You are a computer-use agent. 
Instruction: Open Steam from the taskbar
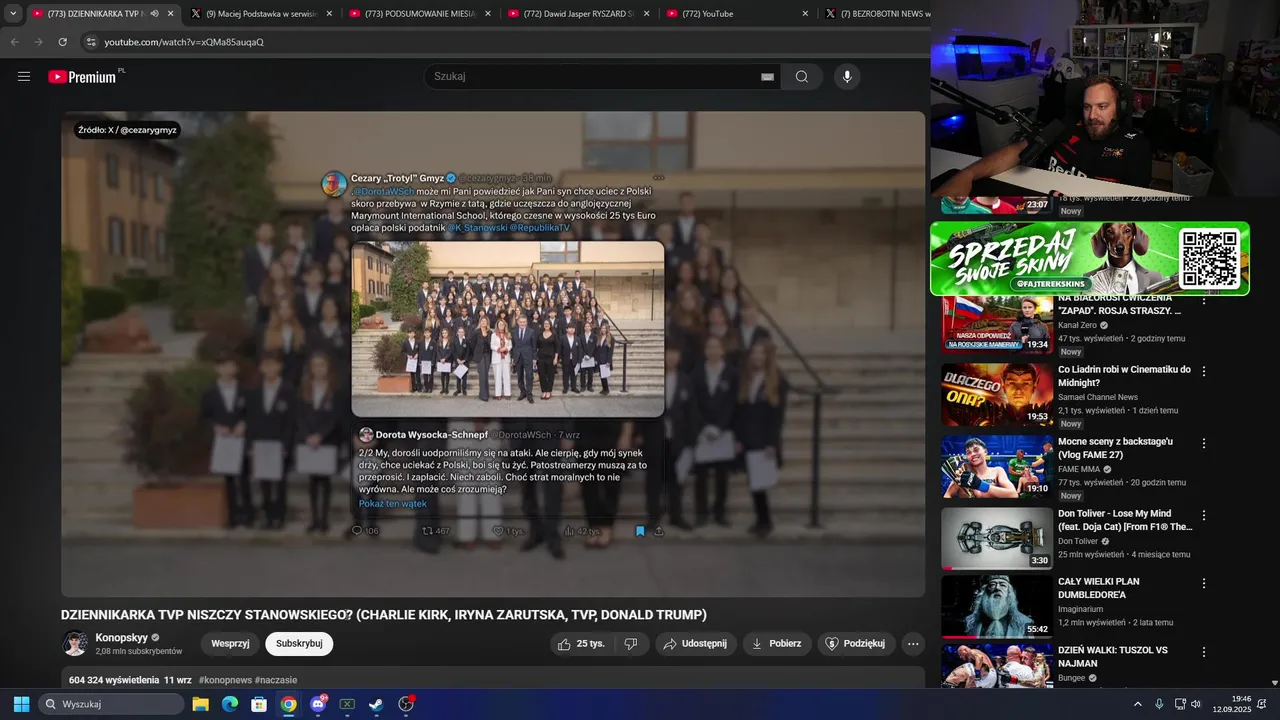[x=376, y=704]
